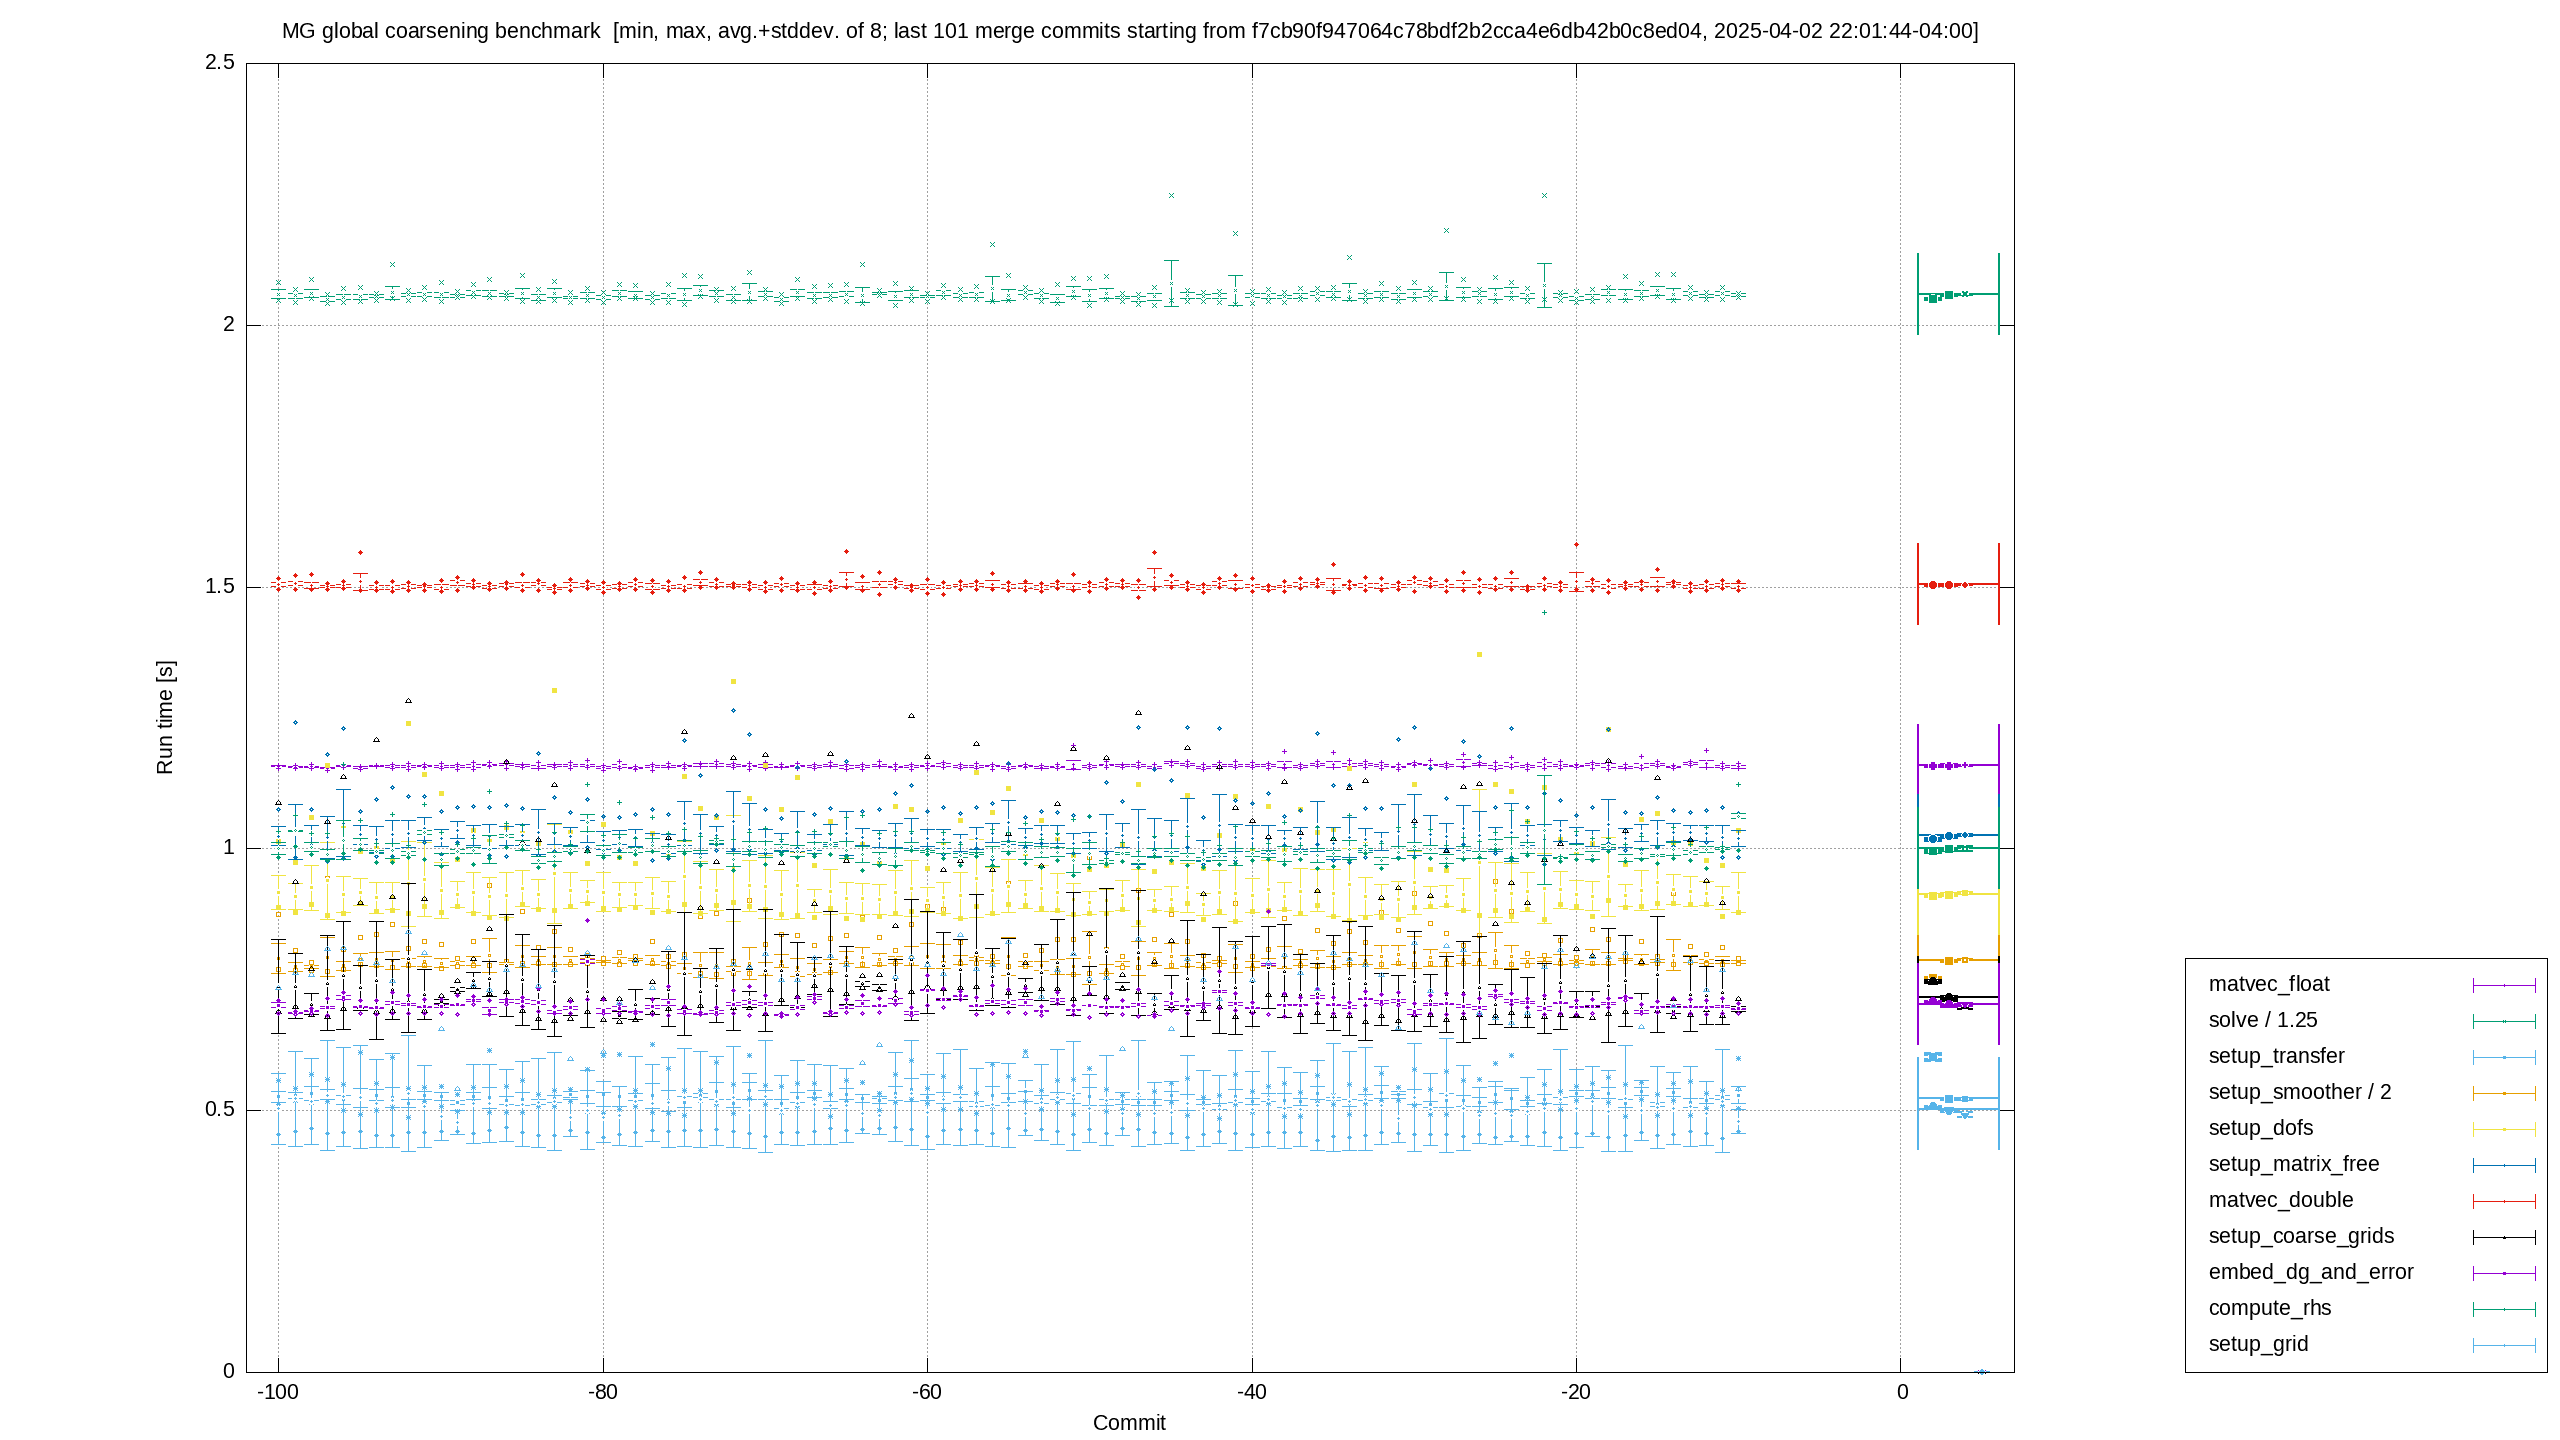Select the setup_grid legend label
2560x1440 pixels.
2257,1344
